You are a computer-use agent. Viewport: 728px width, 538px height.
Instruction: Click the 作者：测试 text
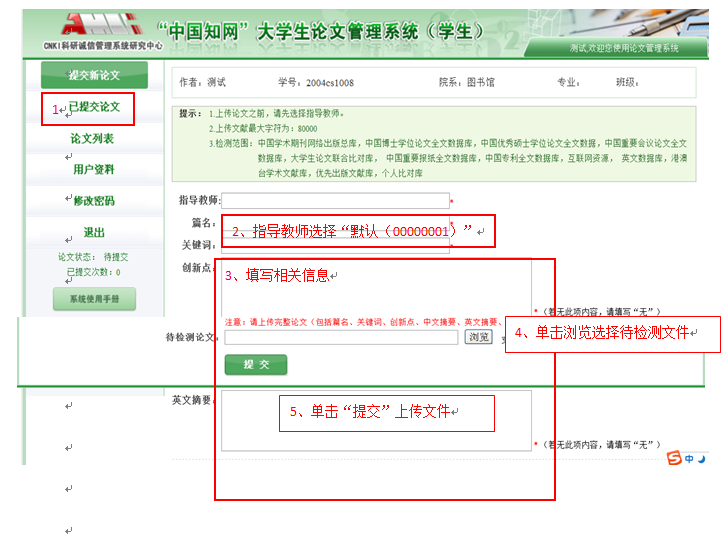pyautogui.click(x=202, y=82)
